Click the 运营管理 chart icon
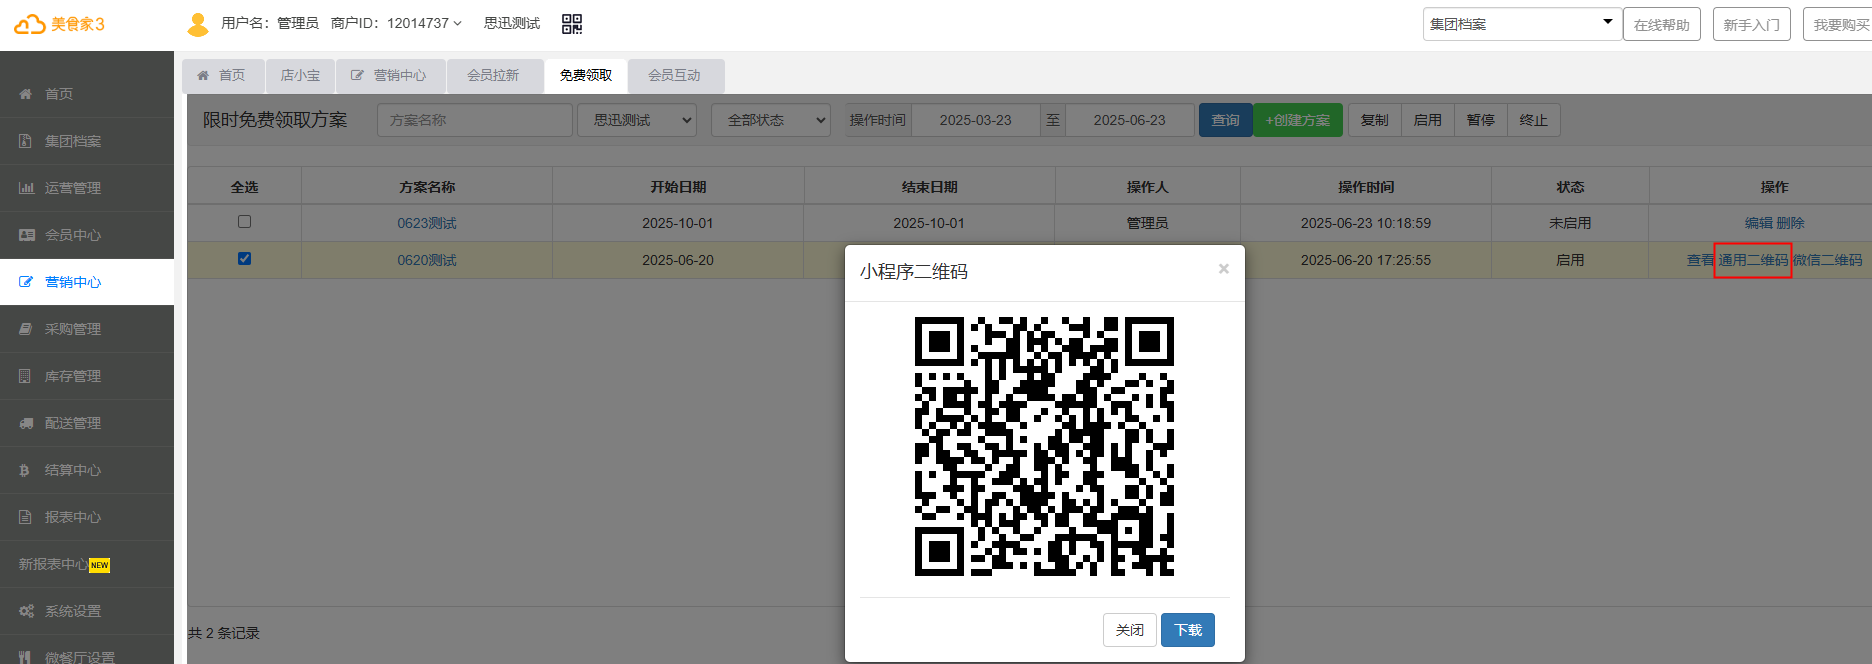1872x664 pixels. pos(26,188)
